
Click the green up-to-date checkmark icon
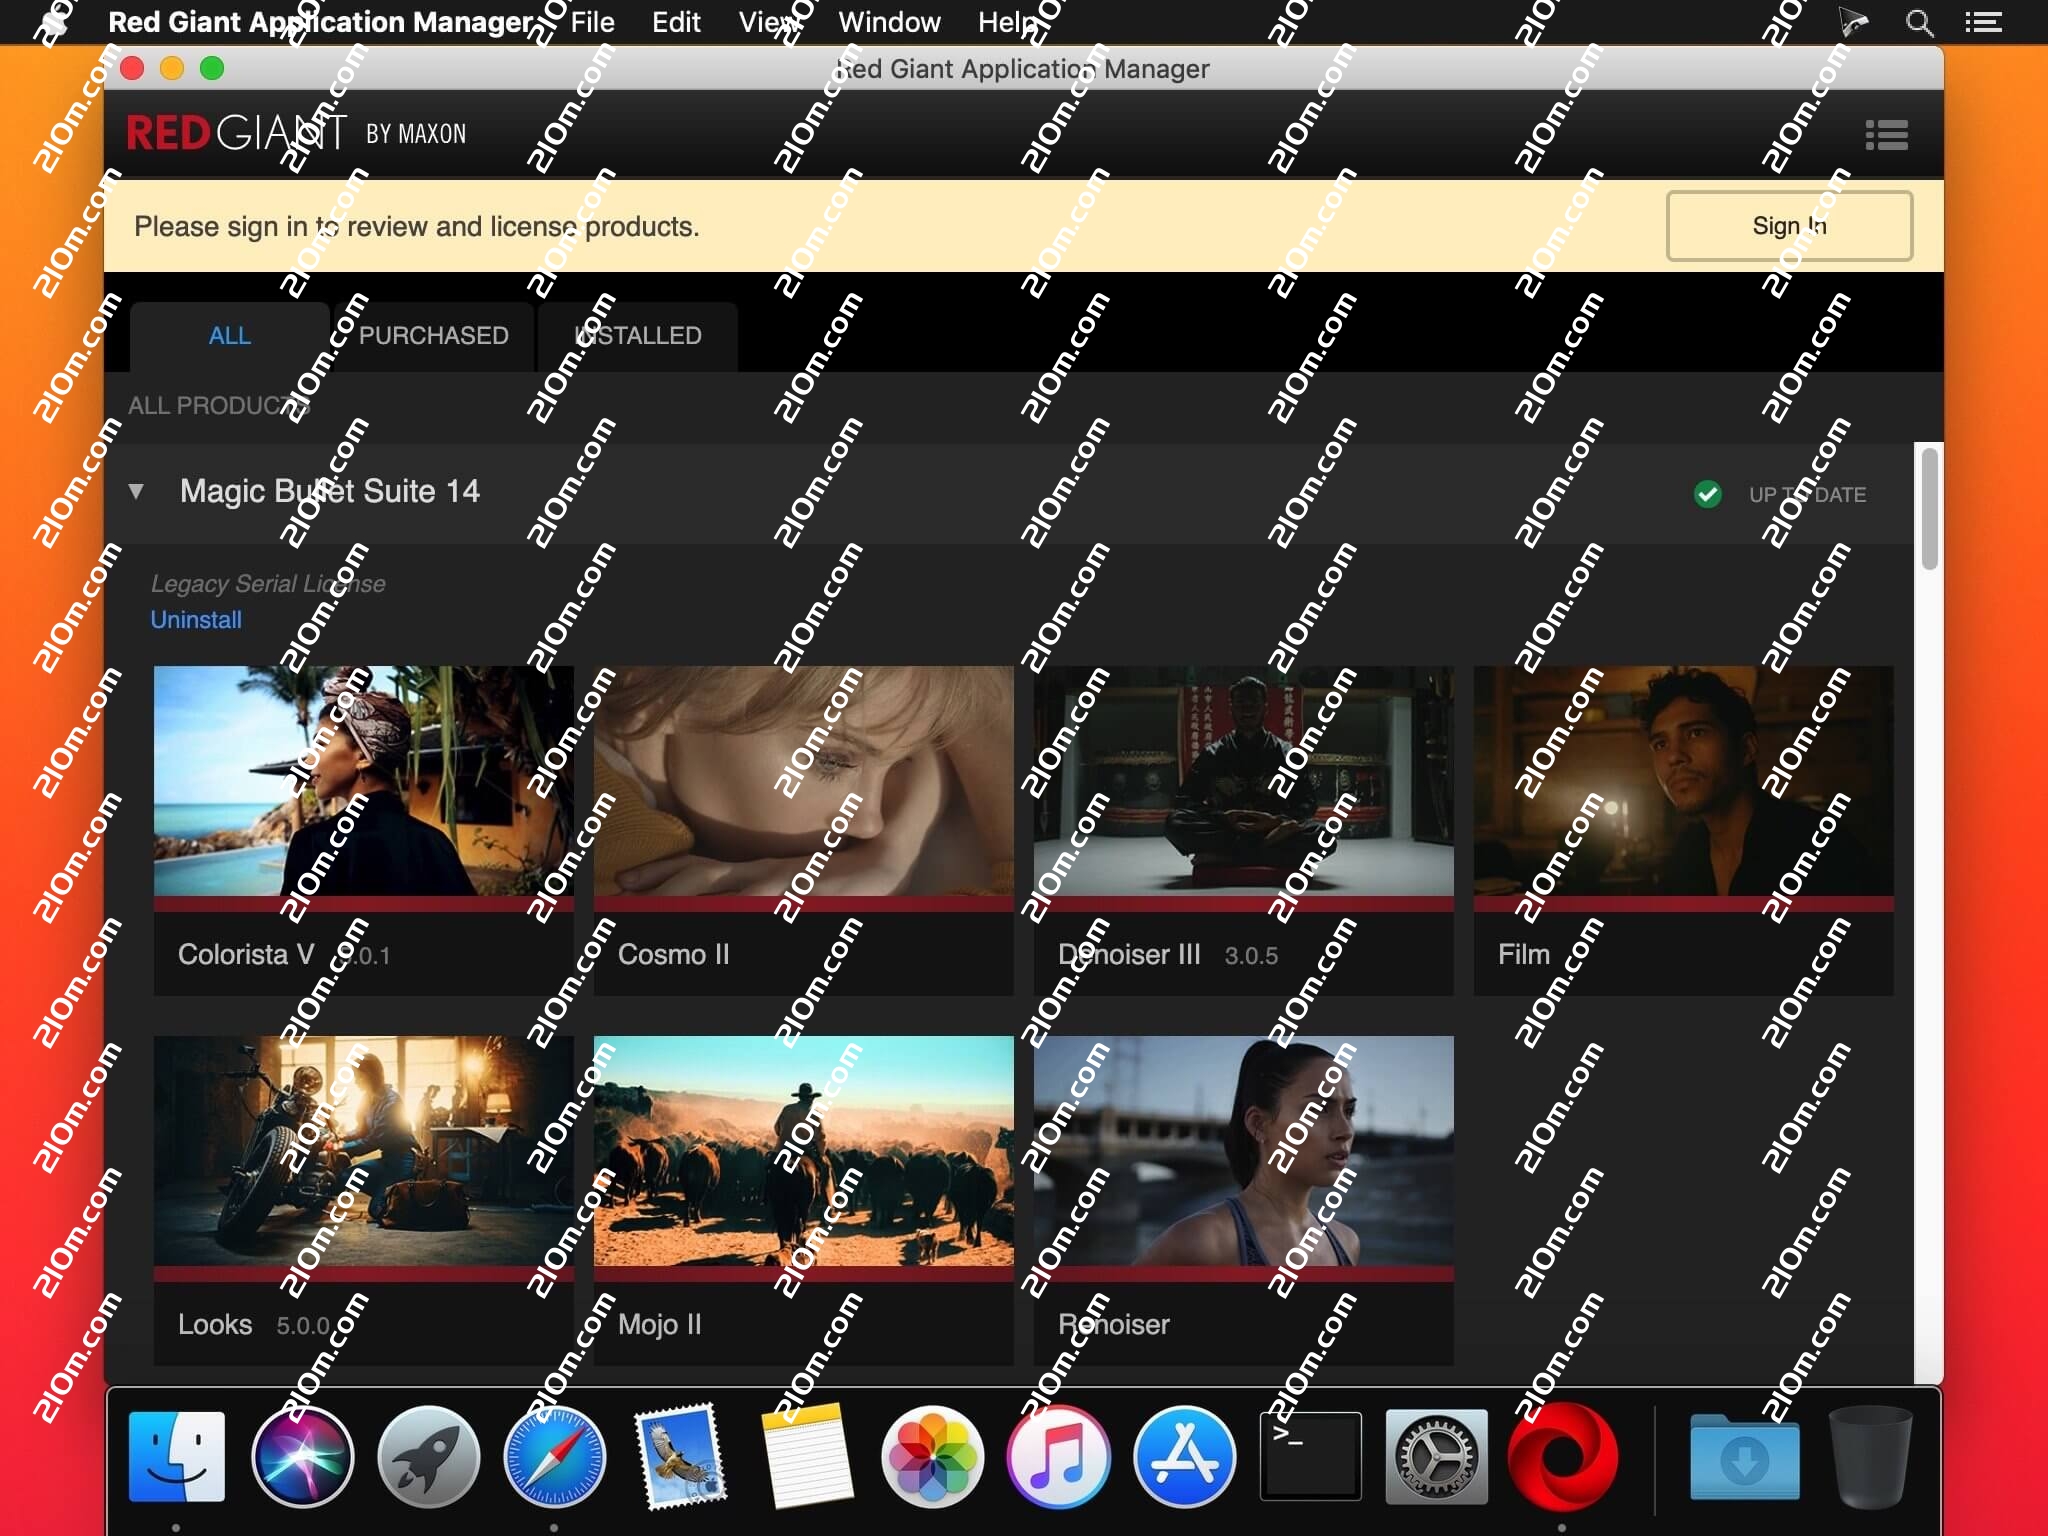point(1708,494)
